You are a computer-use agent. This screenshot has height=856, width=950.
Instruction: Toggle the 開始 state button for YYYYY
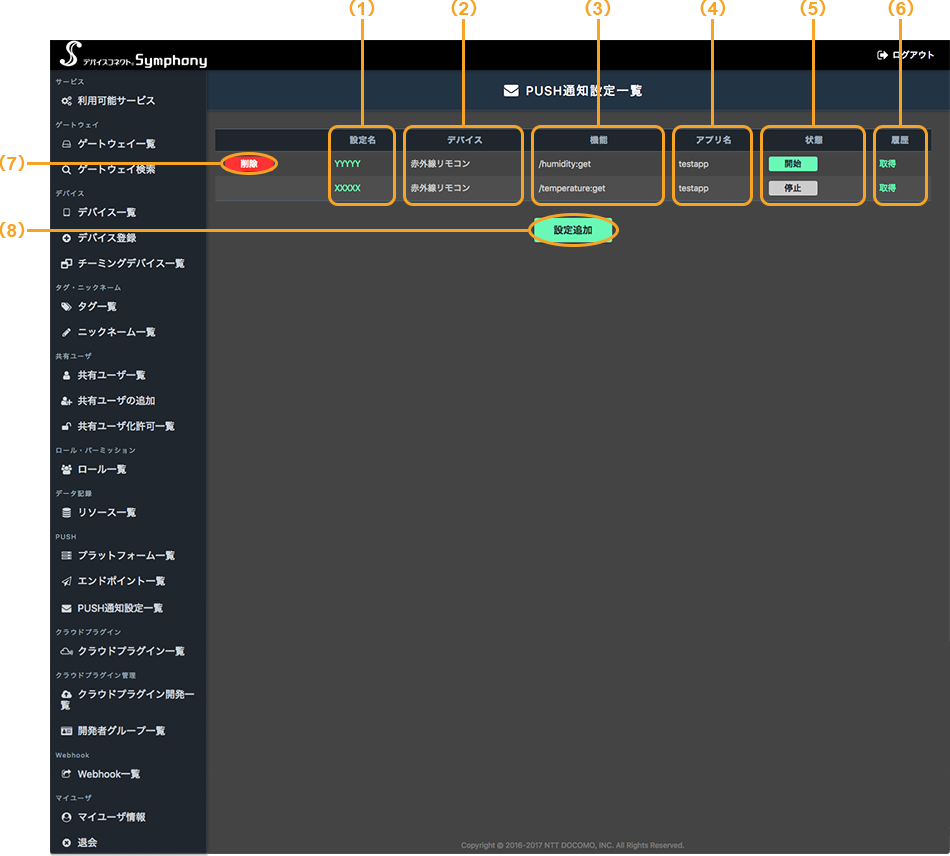pyautogui.click(x=792, y=164)
